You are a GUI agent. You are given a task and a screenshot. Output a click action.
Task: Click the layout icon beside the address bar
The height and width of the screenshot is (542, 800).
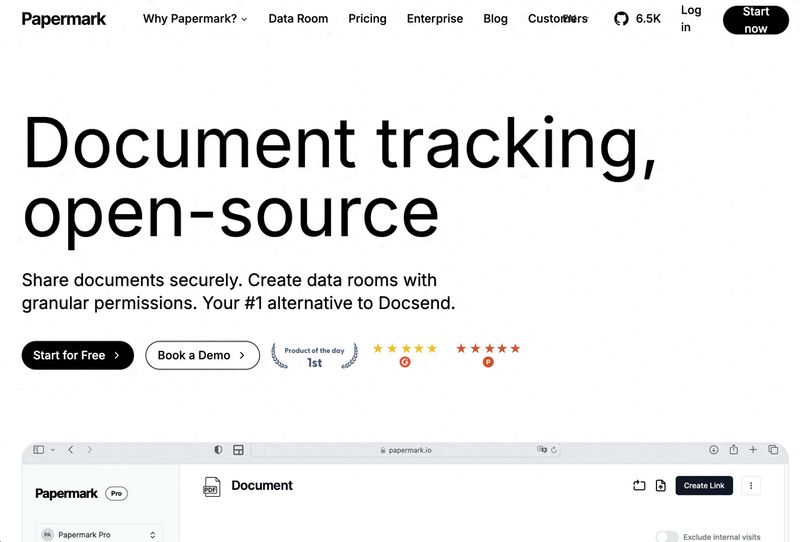[x=238, y=450]
